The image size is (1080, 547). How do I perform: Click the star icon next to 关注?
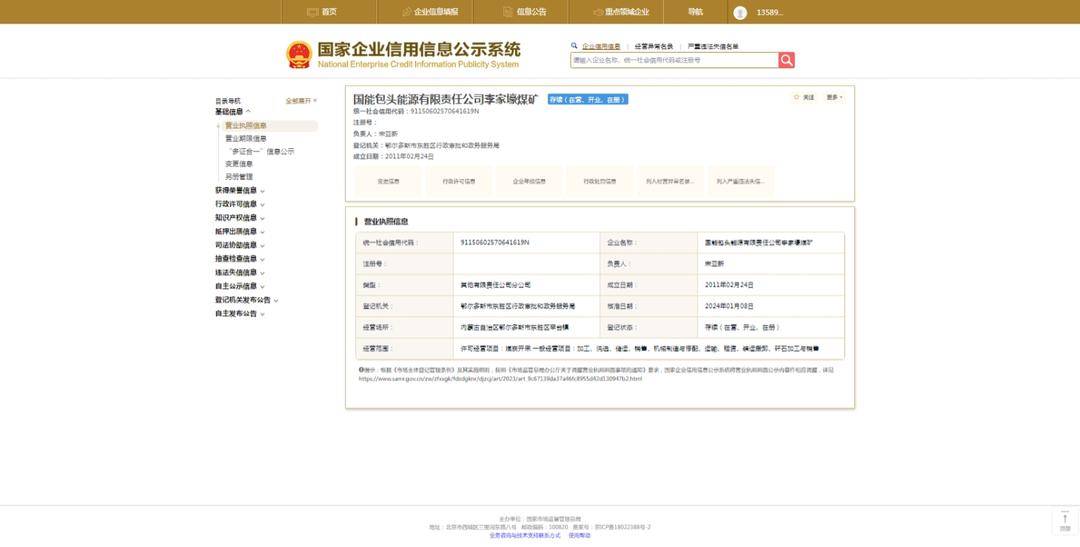coord(797,97)
